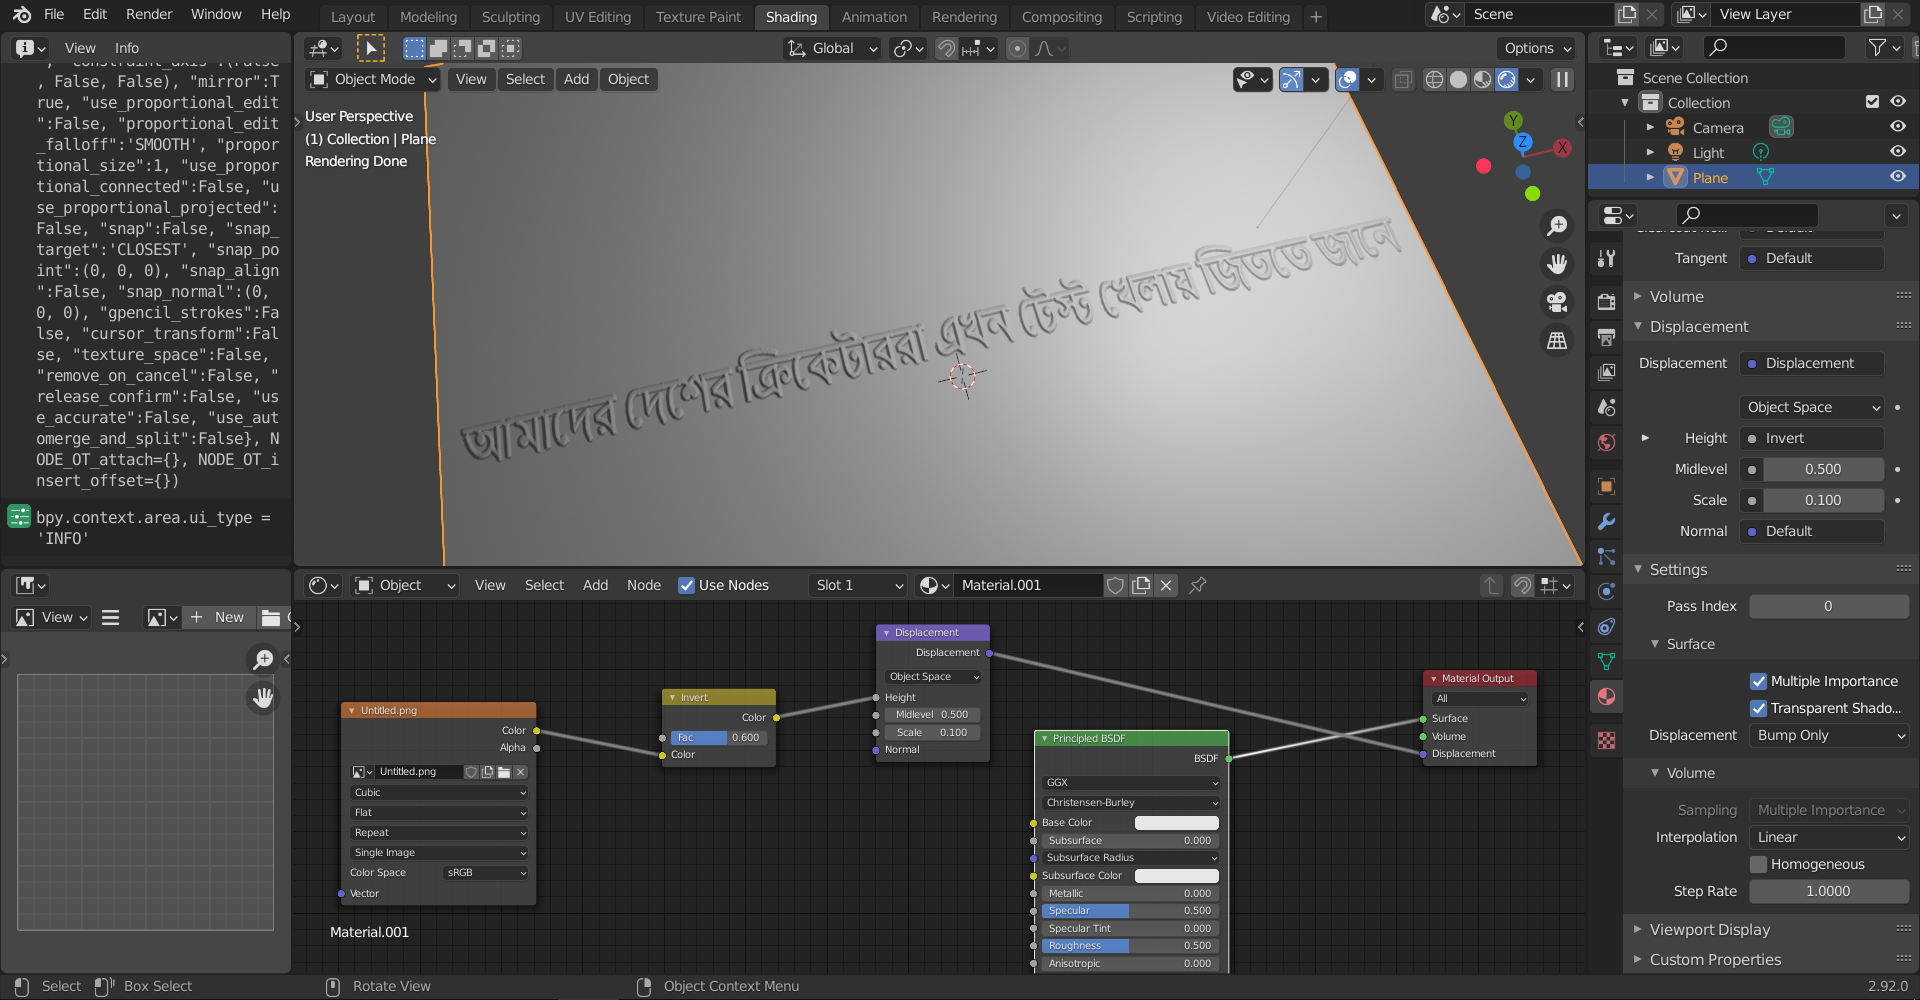
Task: Click Tangent Default field
Action: pyautogui.click(x=1812, y=258)
